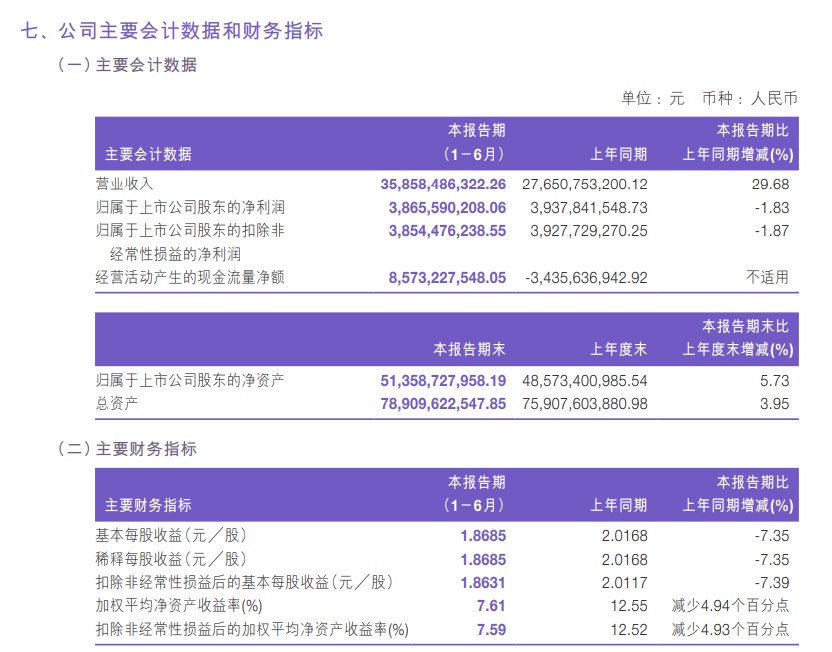Select value -3,435,636,942.92

(586, 277)
